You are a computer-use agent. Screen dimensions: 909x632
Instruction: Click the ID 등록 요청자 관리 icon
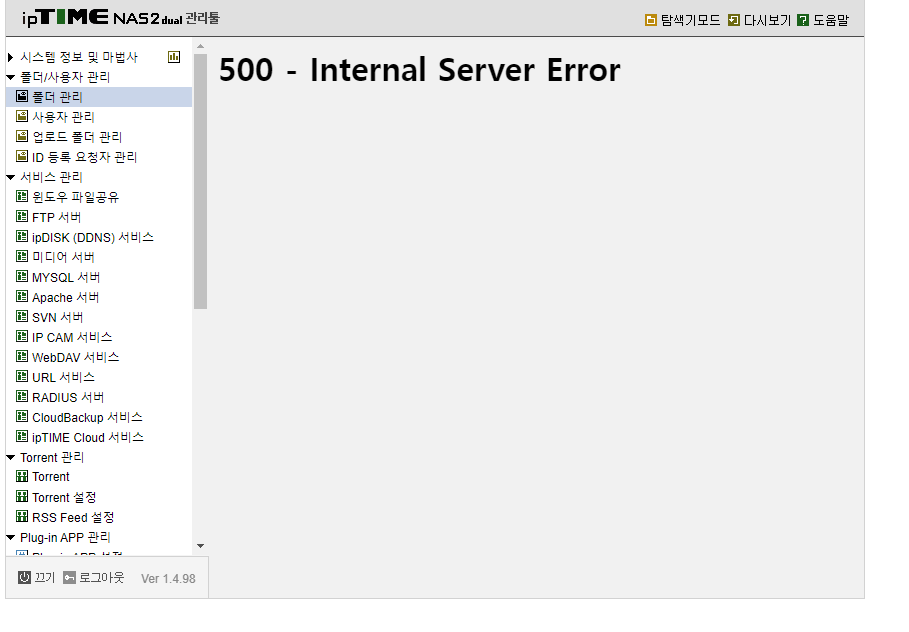(x=22, y=157)
